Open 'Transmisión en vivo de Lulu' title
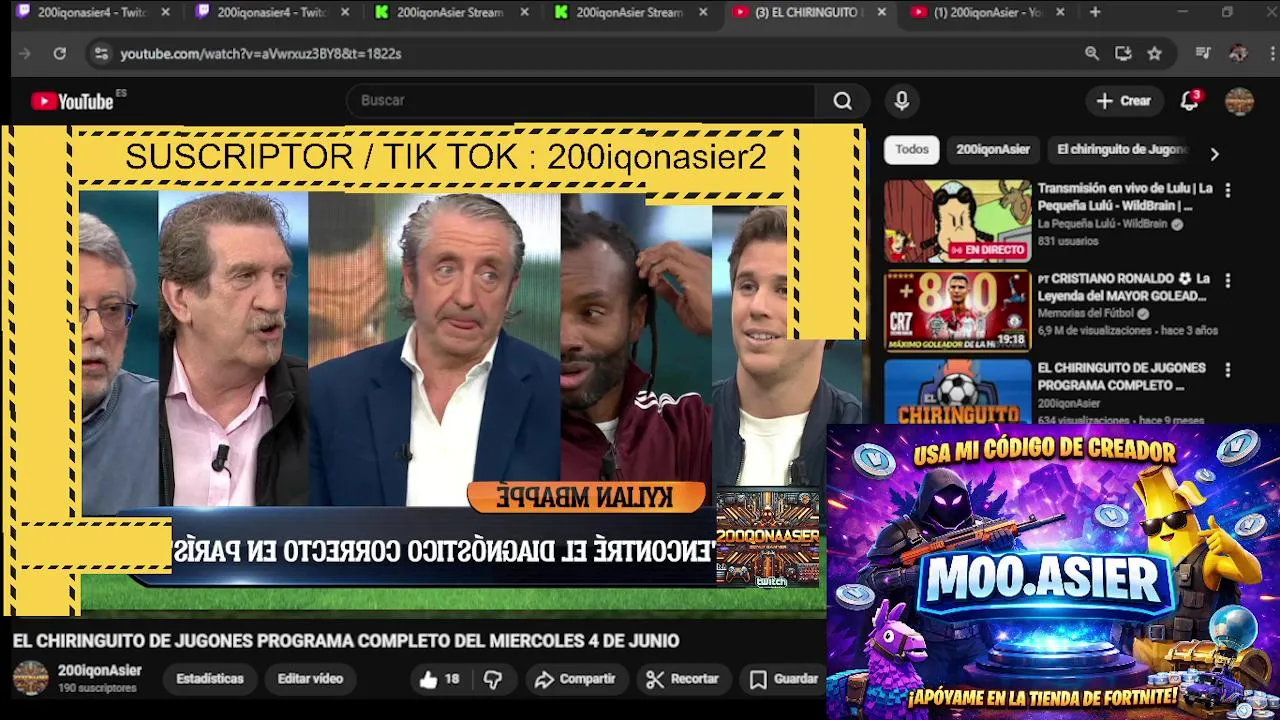This screenshot has width=1280, height=720. coord(1125,196)
